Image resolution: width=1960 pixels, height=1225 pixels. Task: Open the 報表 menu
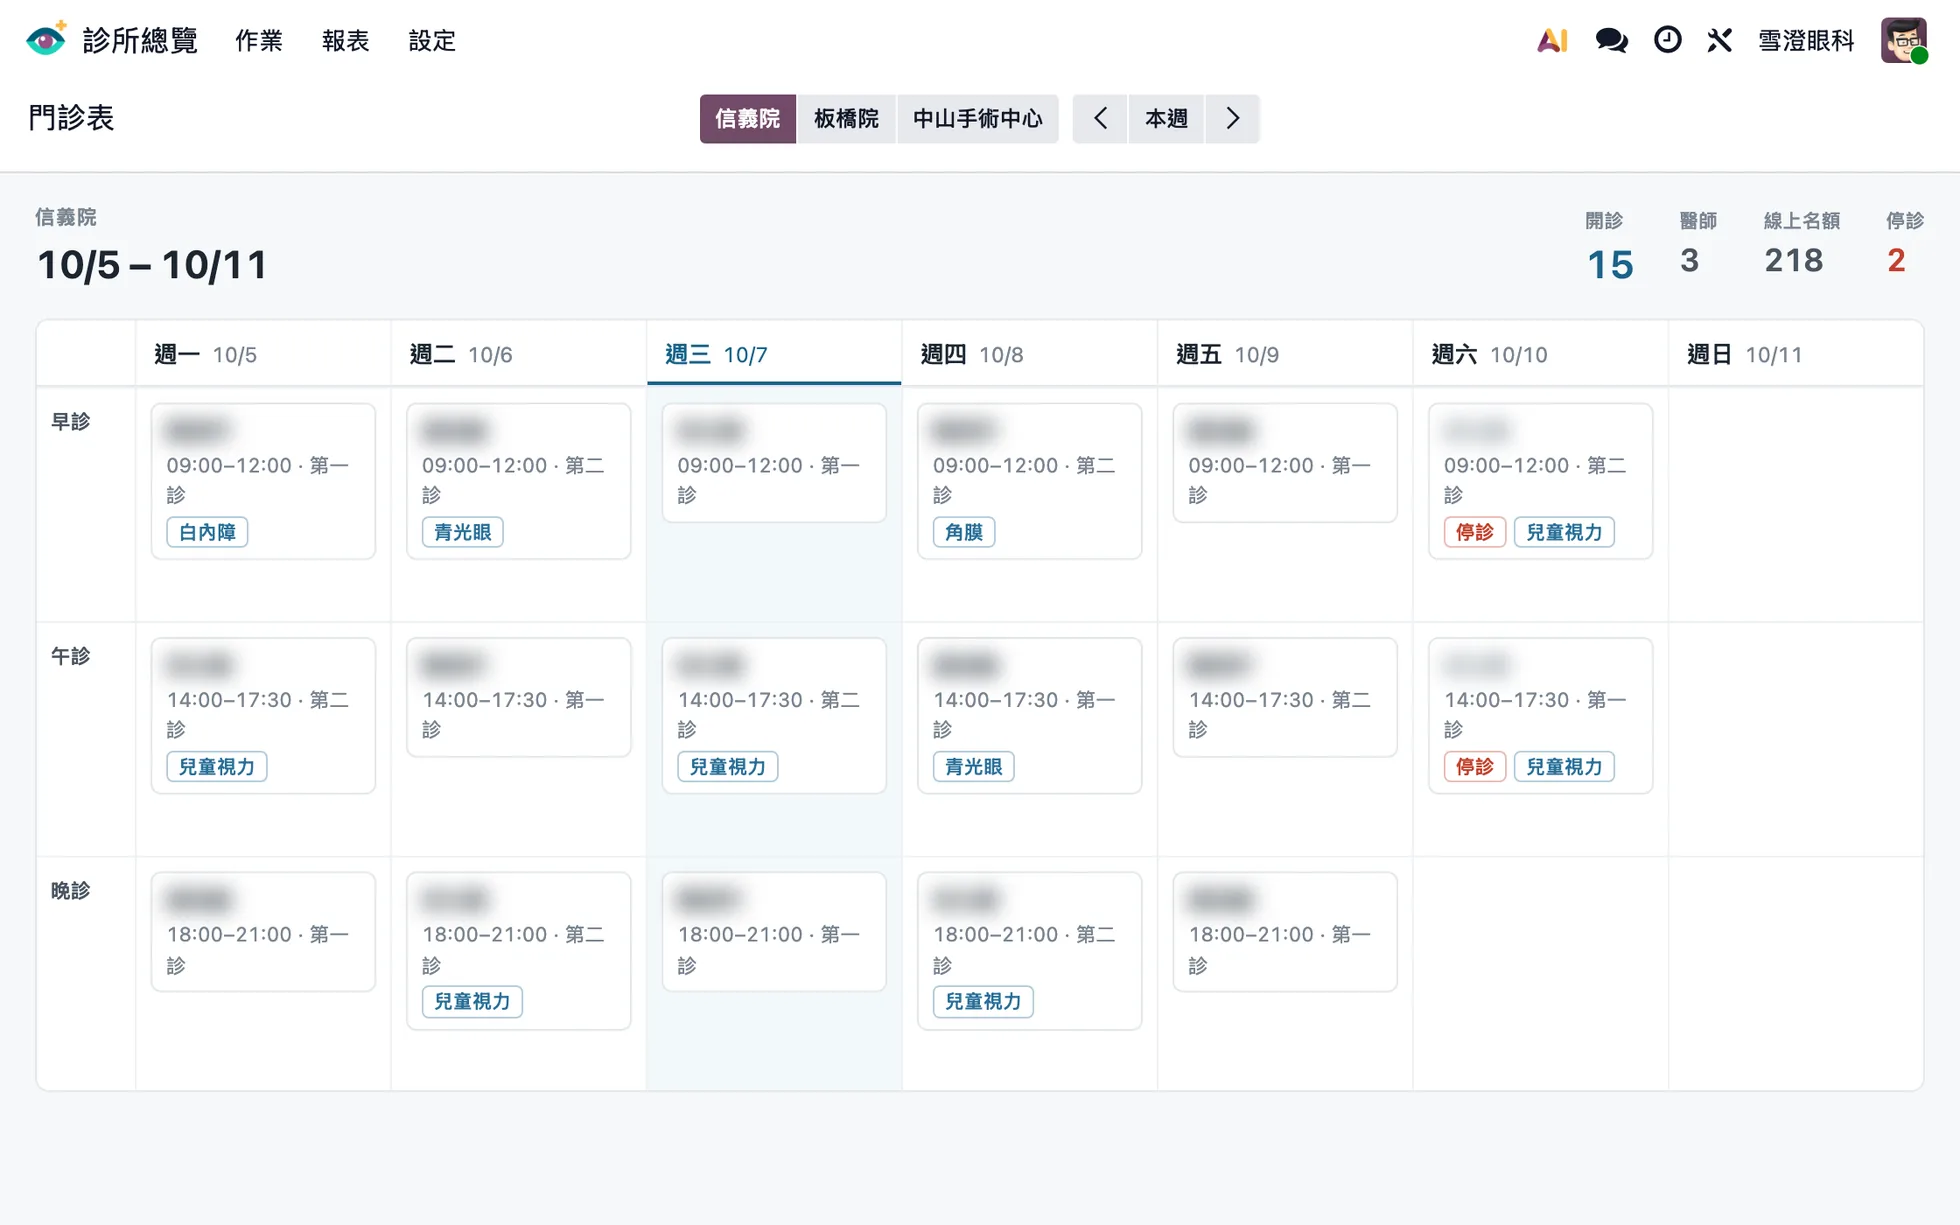(346, 40)
